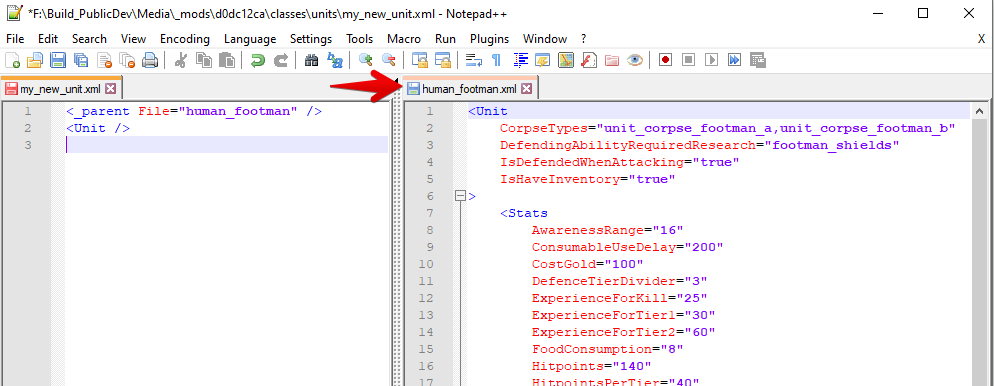Image resolution: width=994 pixels, height=386 pixels.
Task: Toggle the Document Map panel icon
Action: 565,60
